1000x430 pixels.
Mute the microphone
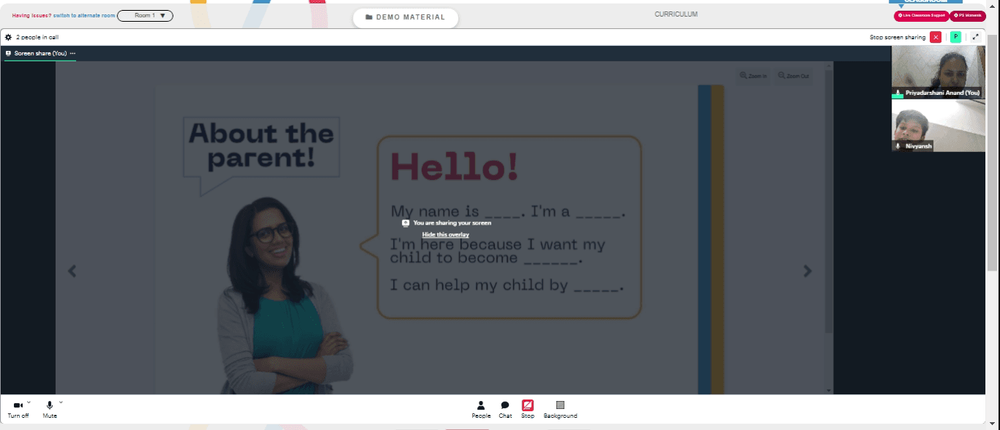coord(50,409)
